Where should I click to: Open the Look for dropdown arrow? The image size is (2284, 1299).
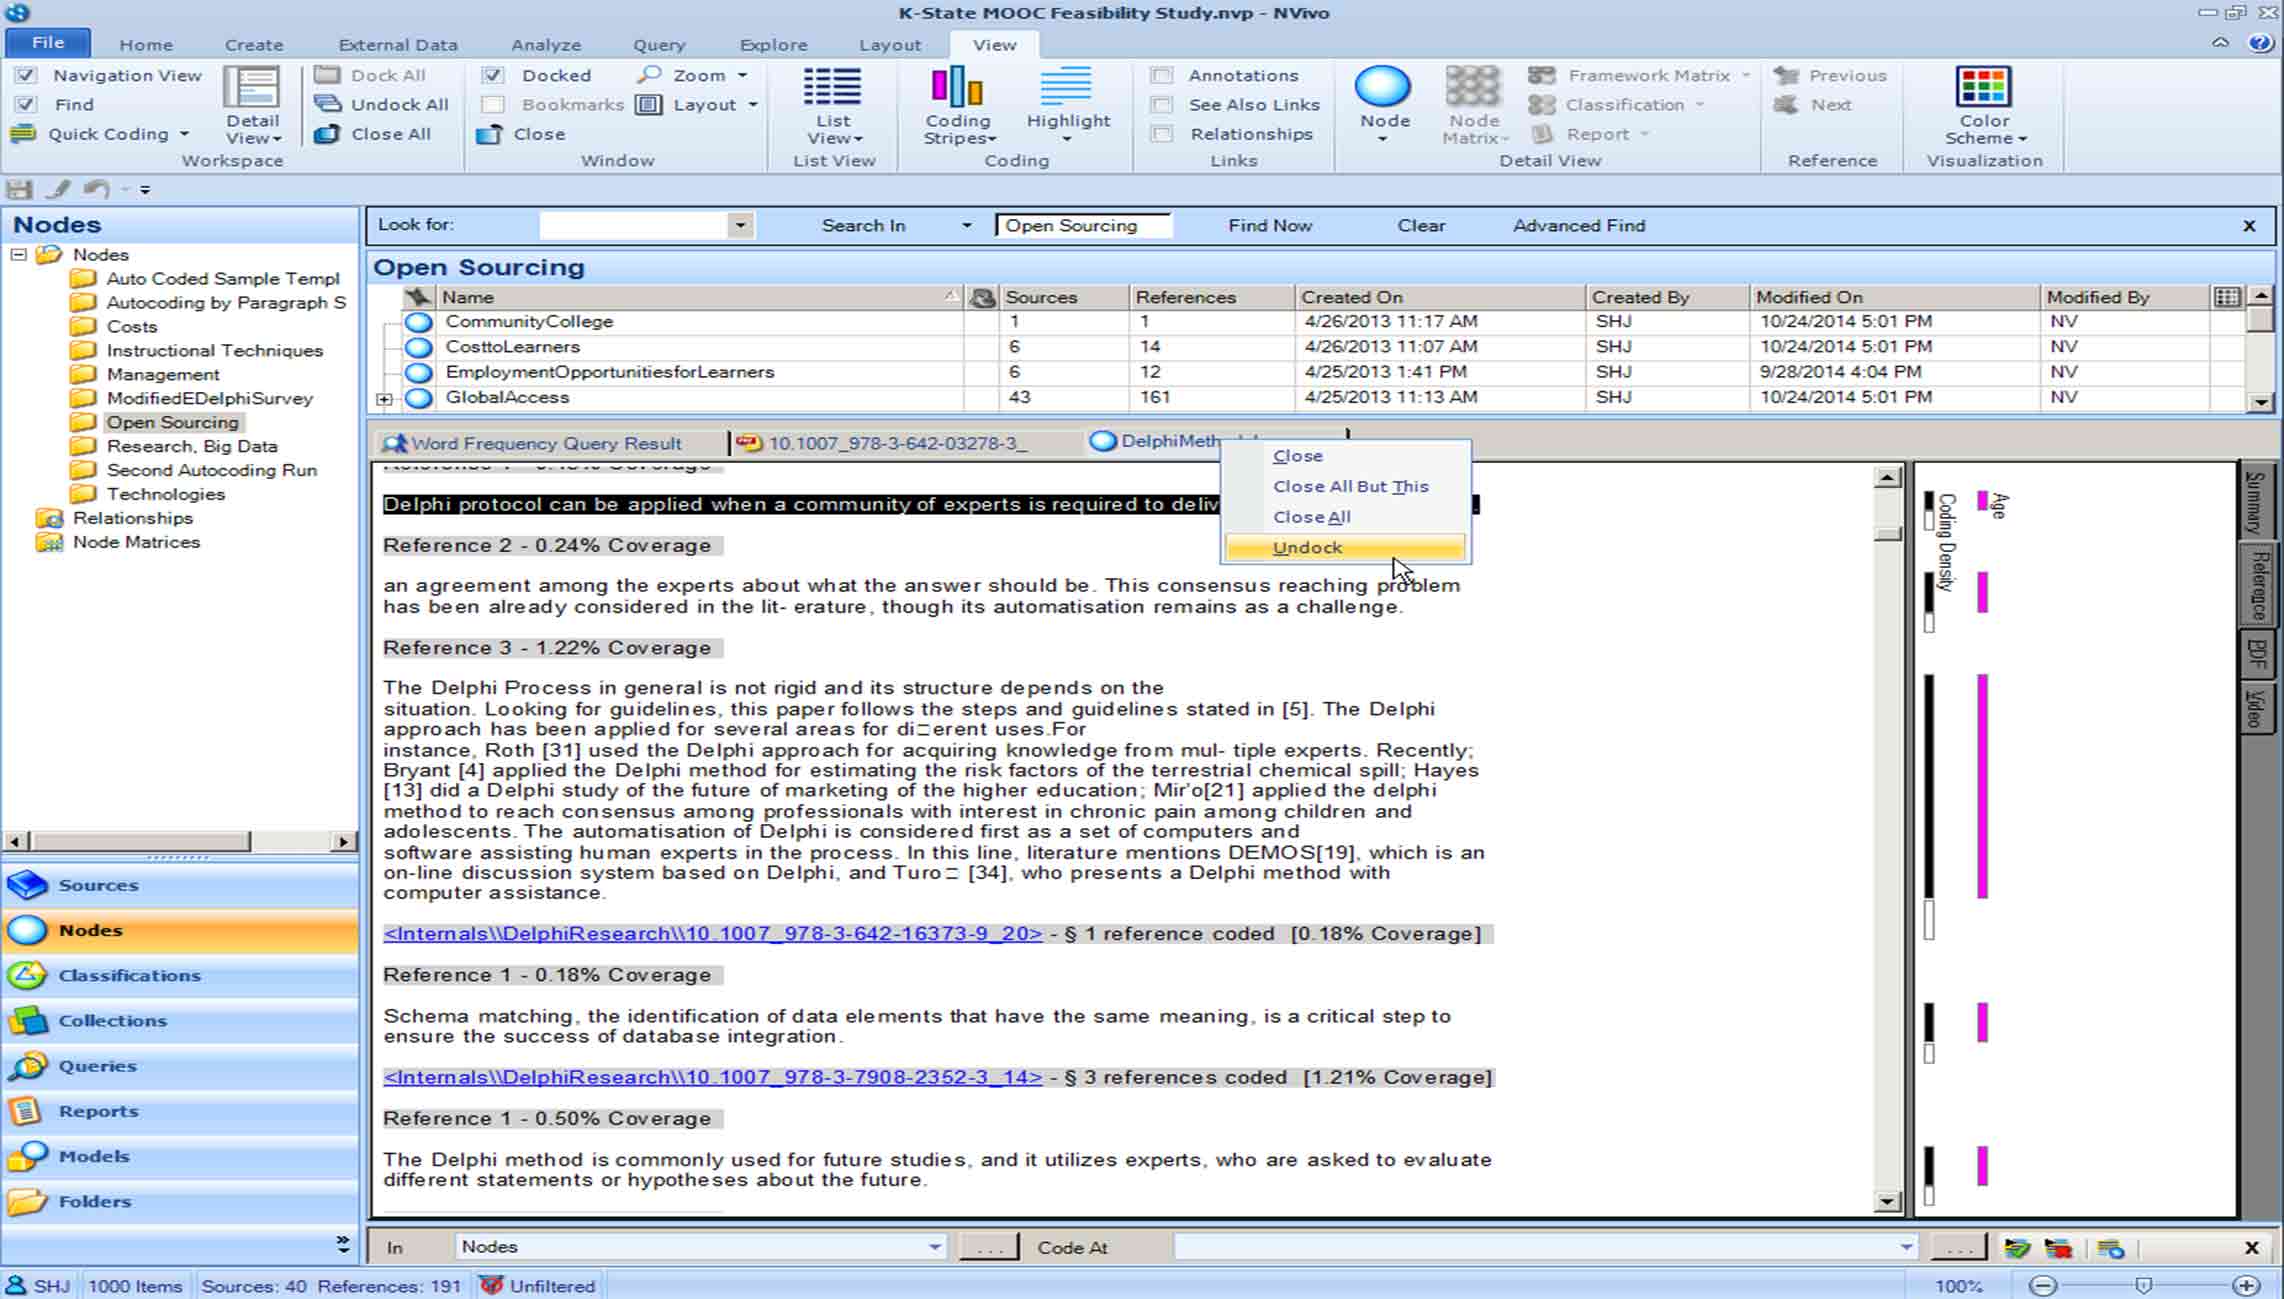(x=740, y=225)
